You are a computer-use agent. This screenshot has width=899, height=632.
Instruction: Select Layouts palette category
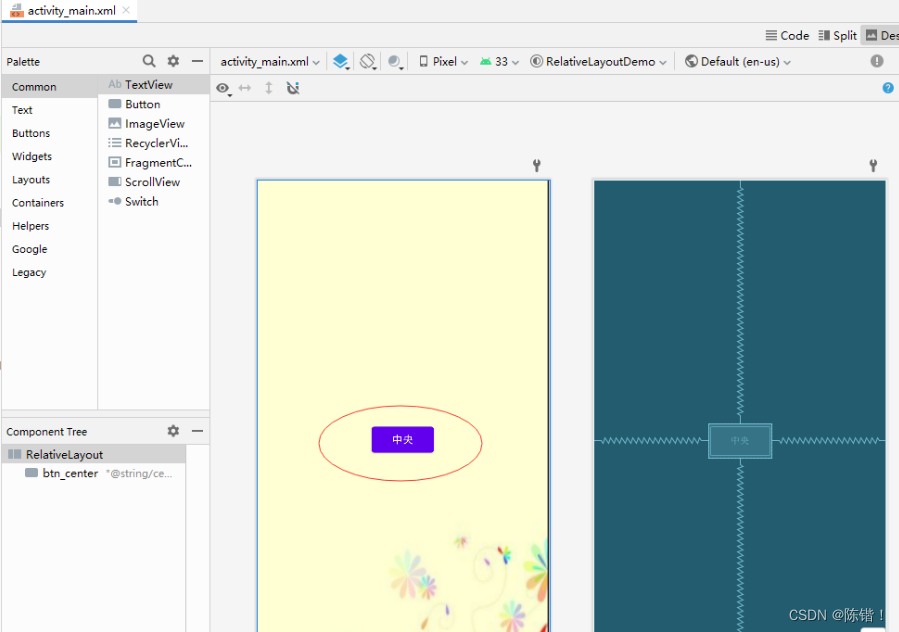click(49, 180)
